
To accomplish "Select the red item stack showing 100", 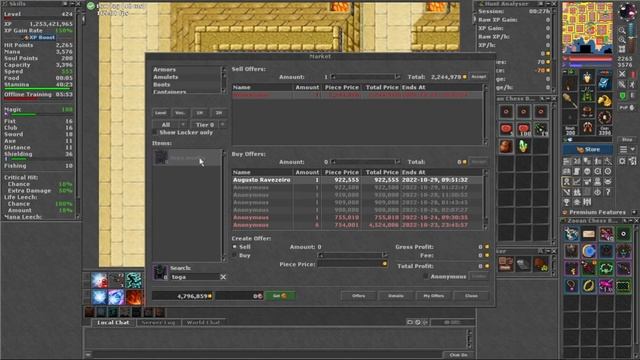I will point(523,129).
